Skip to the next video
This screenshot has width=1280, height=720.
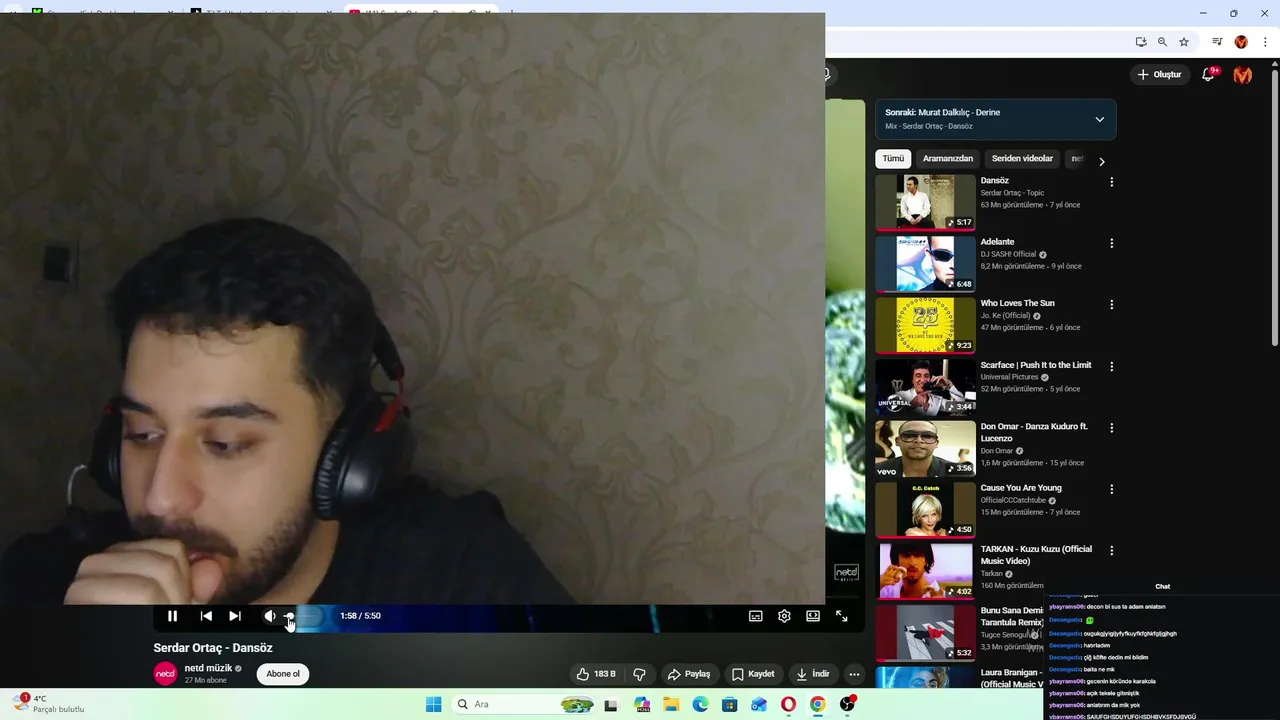(x=235, y=616)
